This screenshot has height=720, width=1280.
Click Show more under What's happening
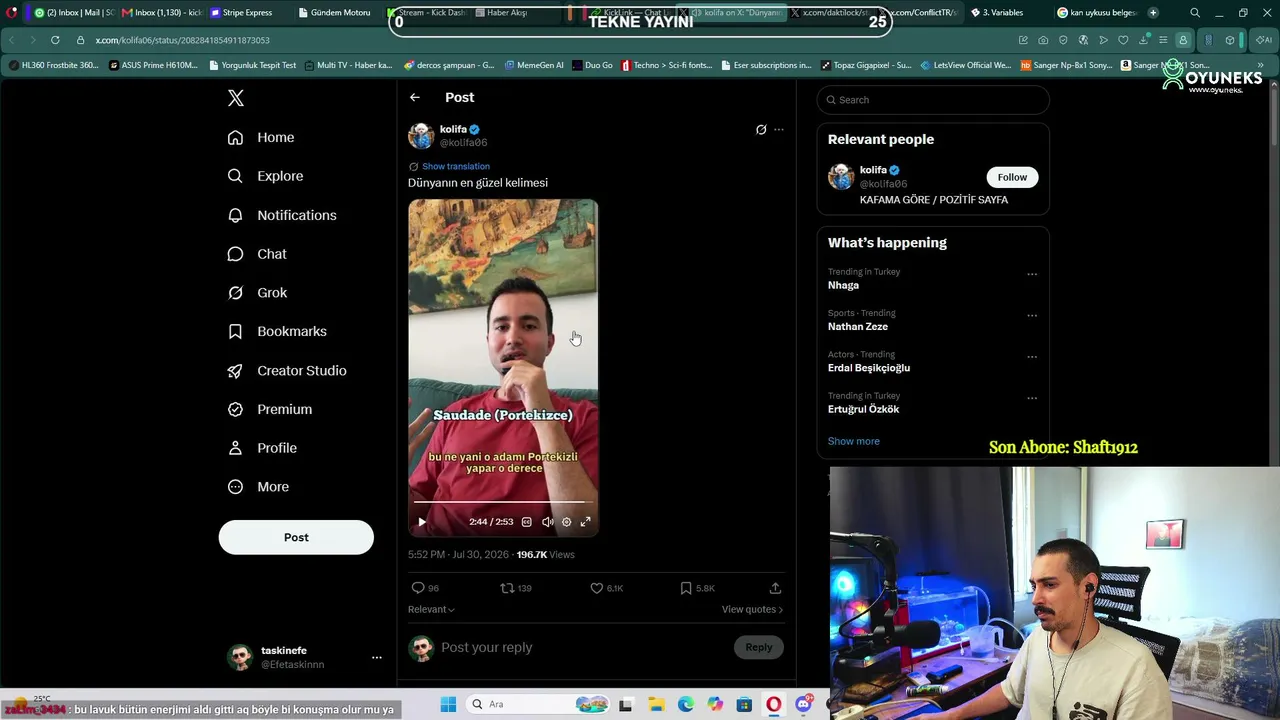pyautogui.click(x=854, y=441)
